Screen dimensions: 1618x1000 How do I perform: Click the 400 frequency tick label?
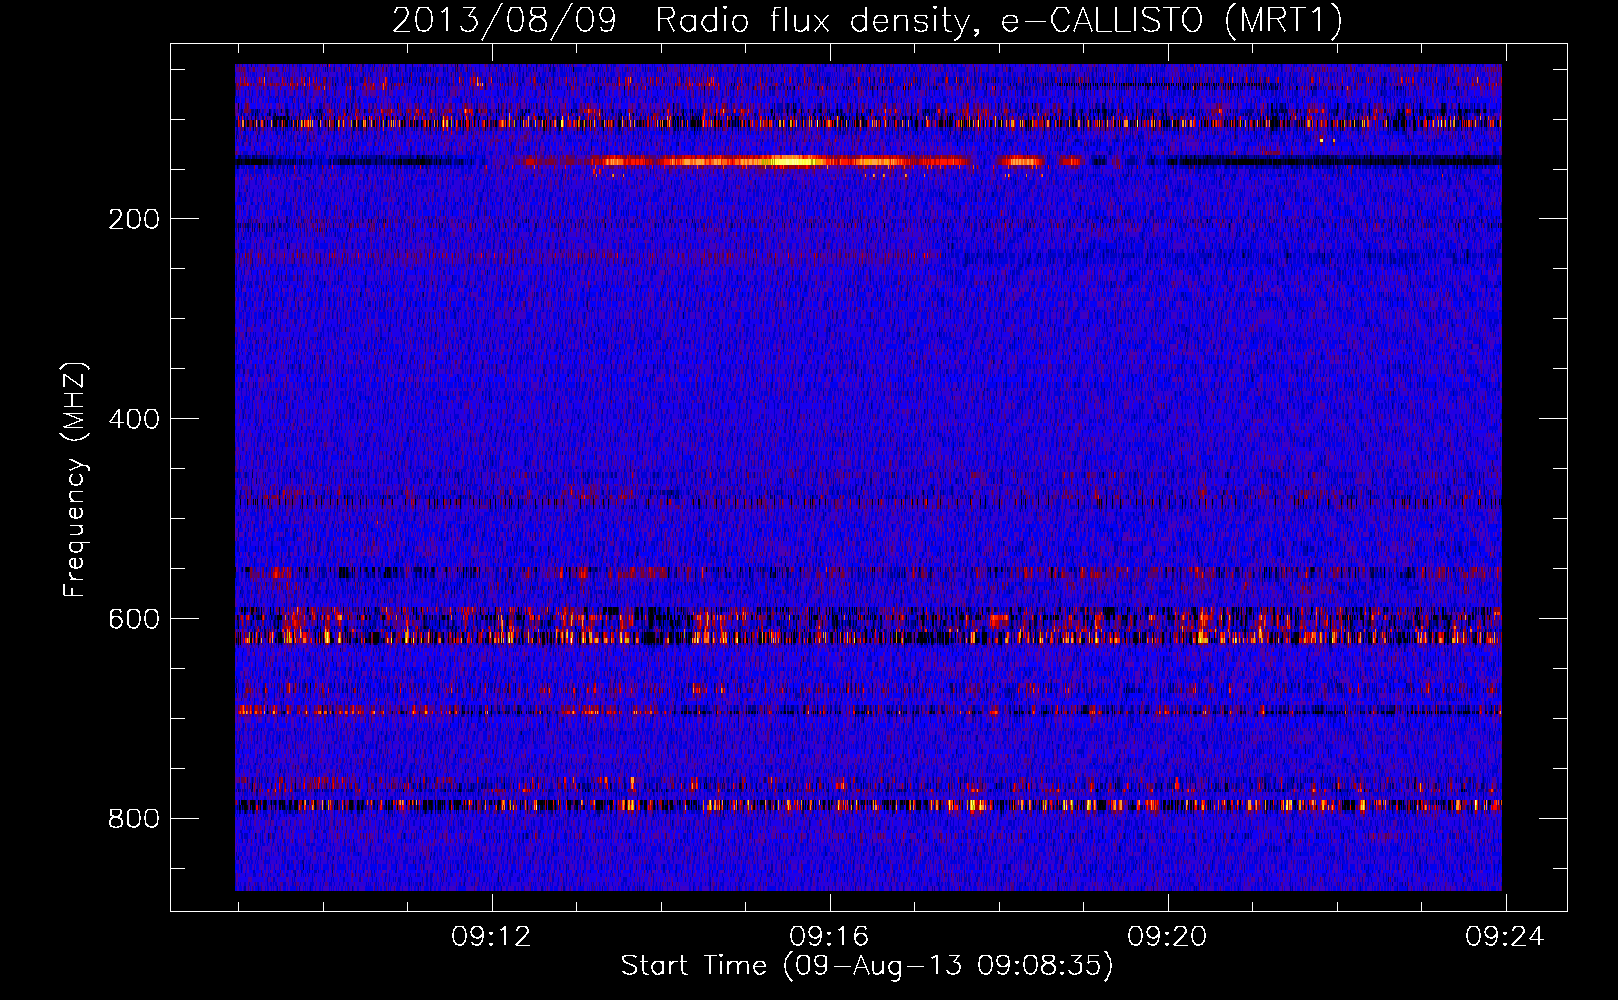click(134, 419)
